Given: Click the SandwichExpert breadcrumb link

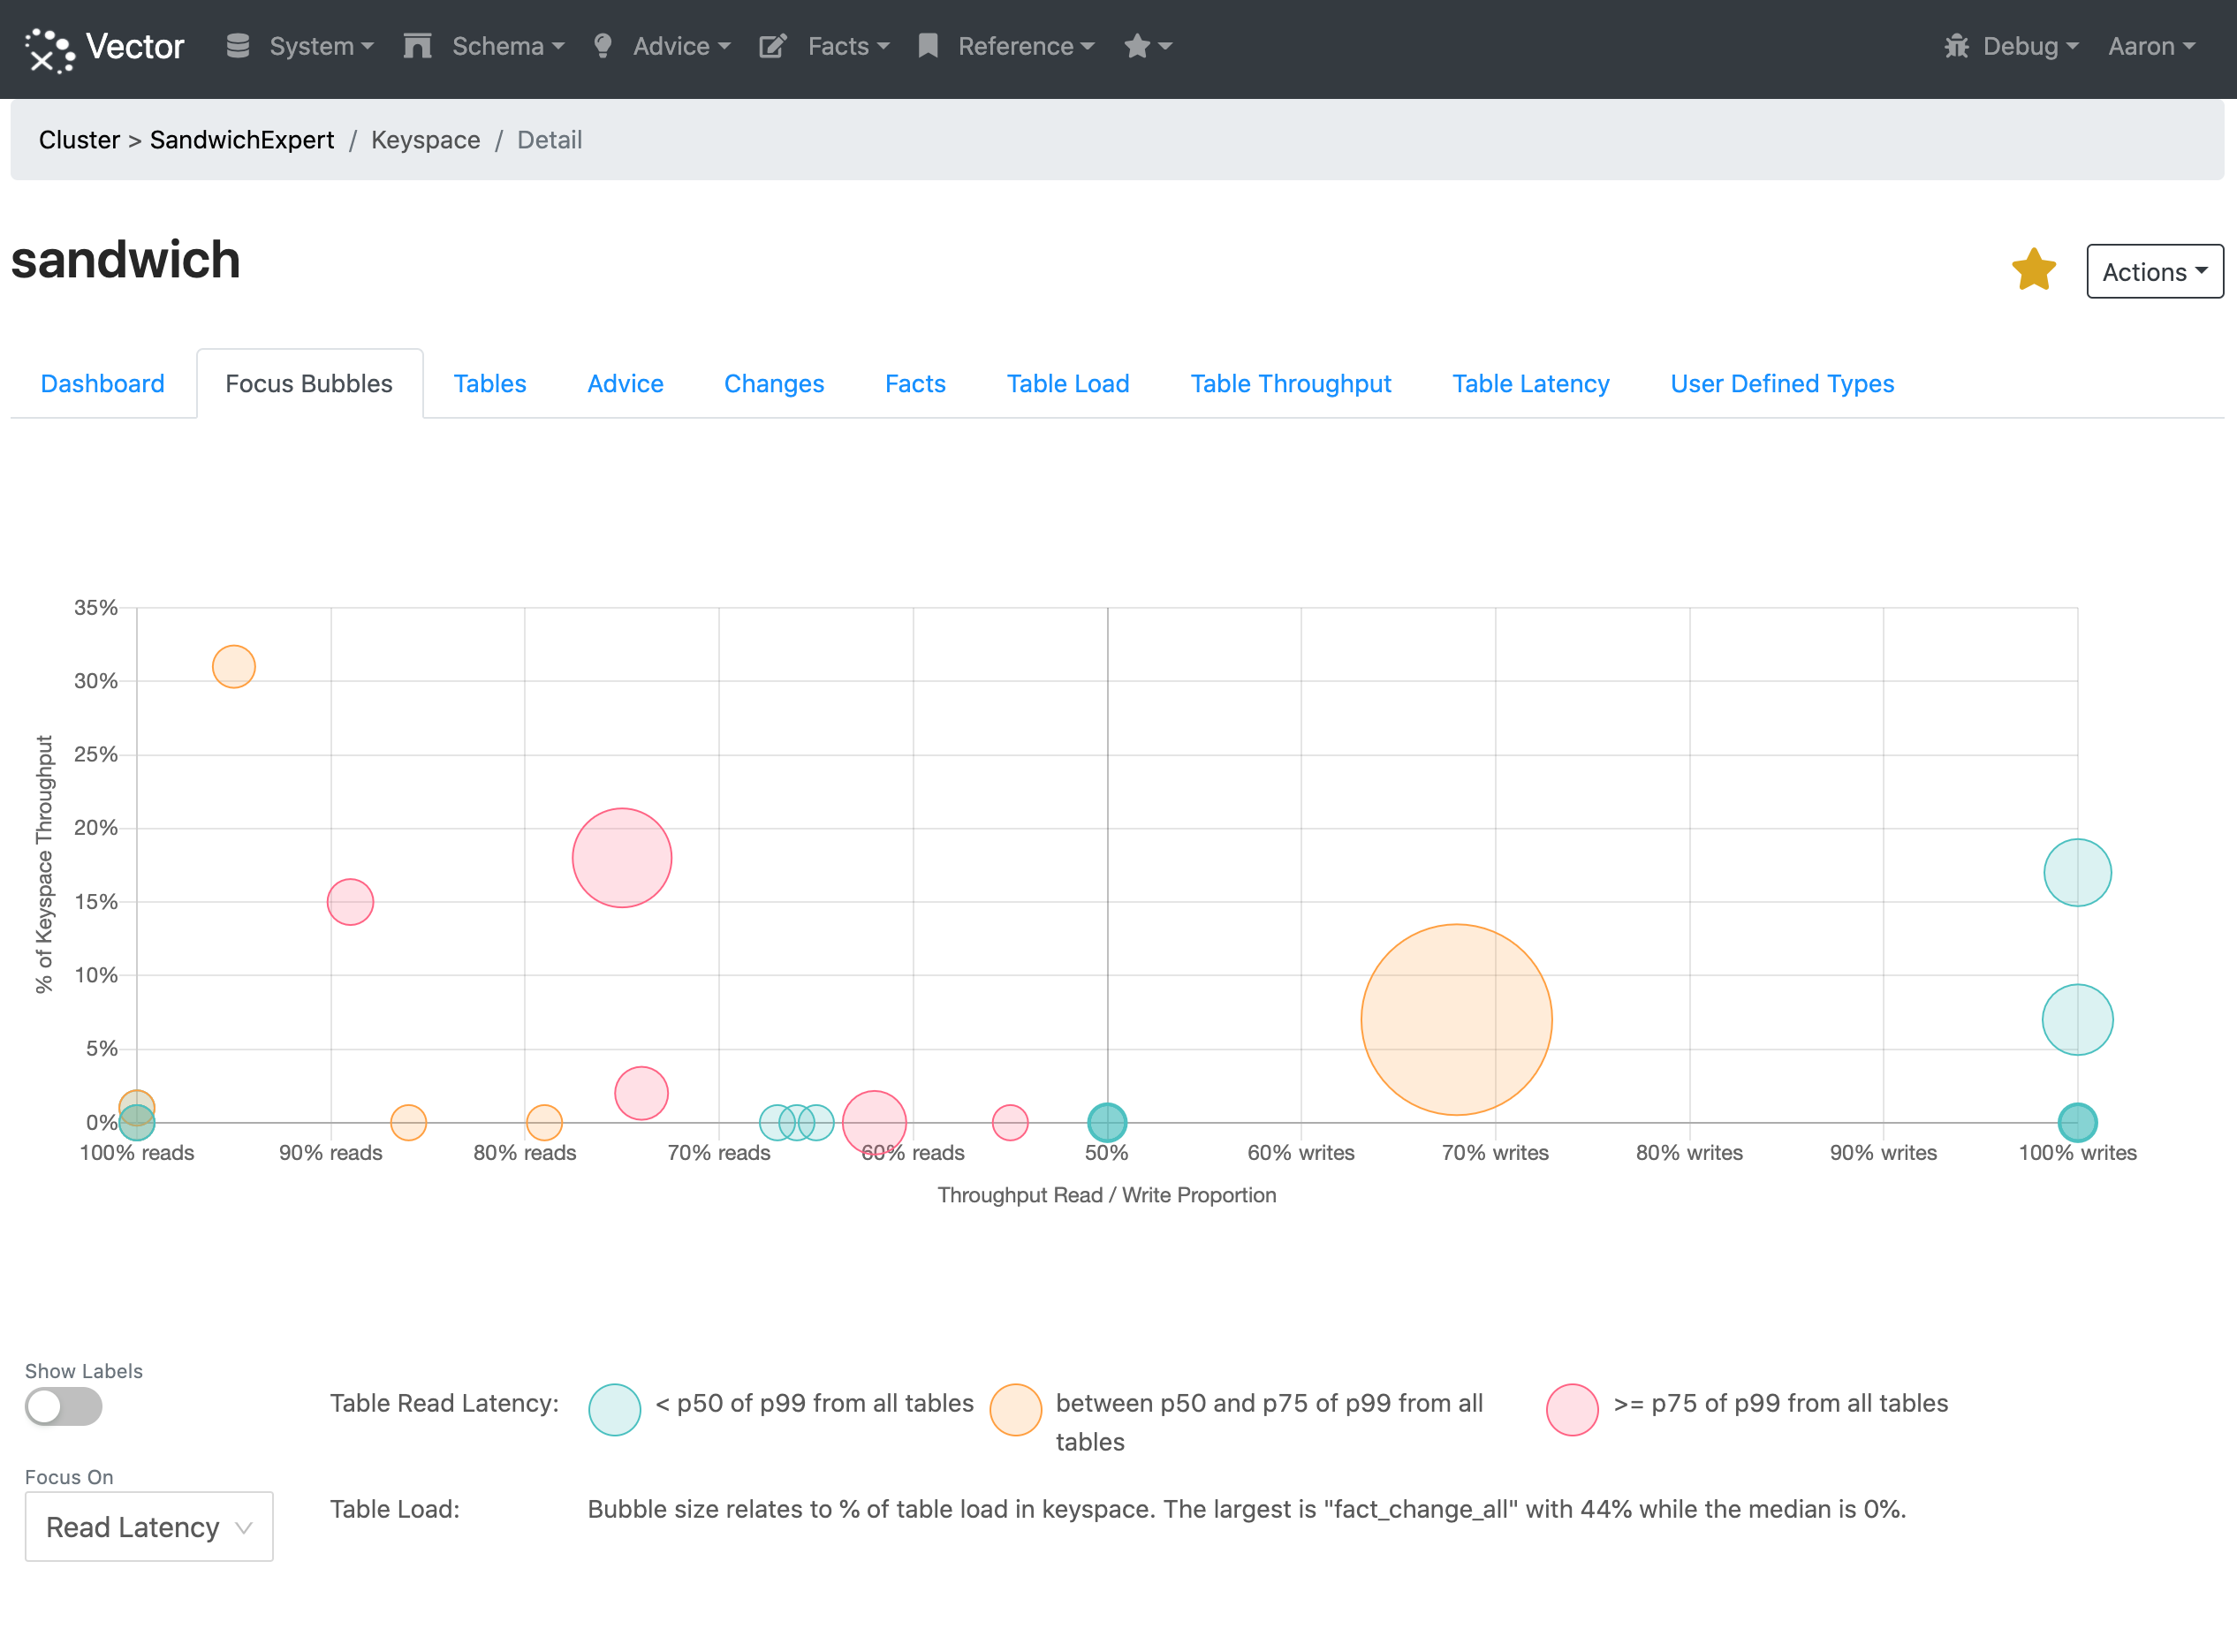Looking at the screenshot, I should coord(242,140).
